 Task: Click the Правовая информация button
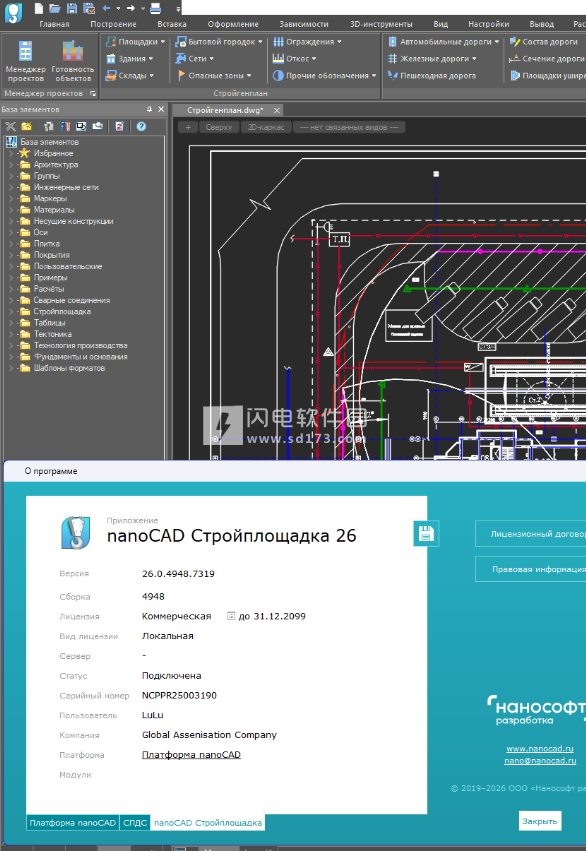tap(531, 569)
